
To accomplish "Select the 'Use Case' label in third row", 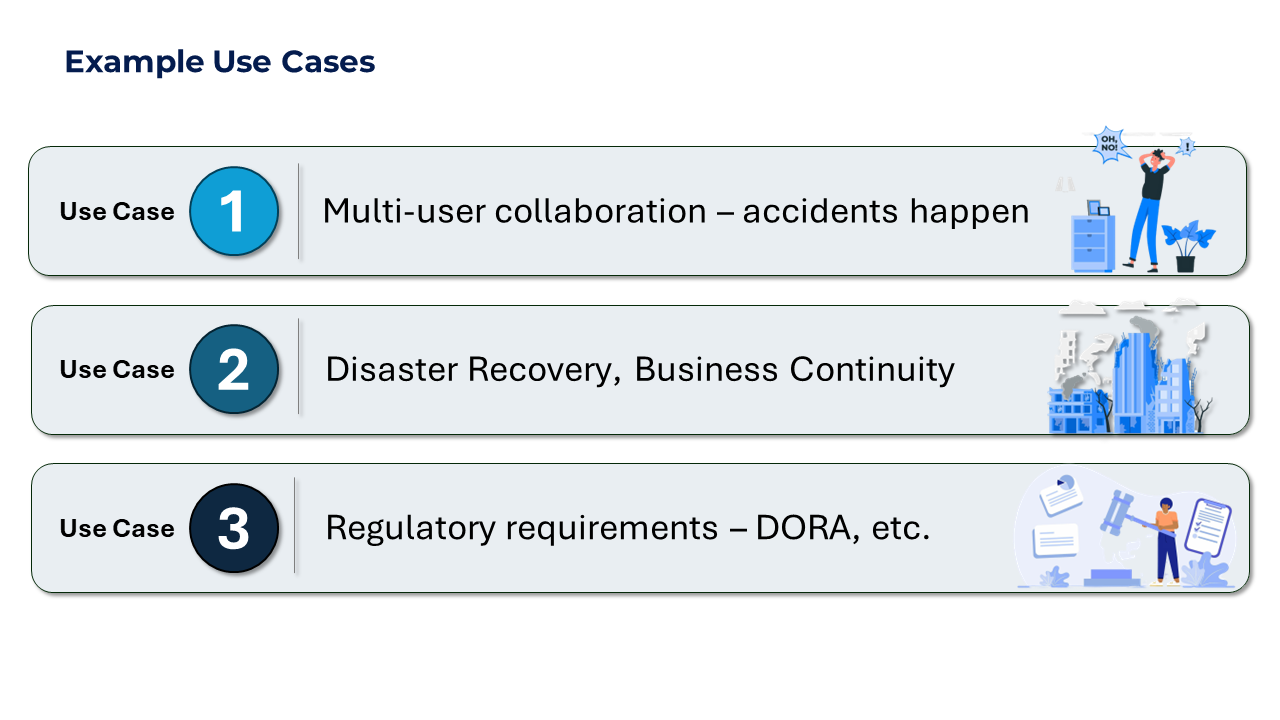I will (x=117, y=529).
